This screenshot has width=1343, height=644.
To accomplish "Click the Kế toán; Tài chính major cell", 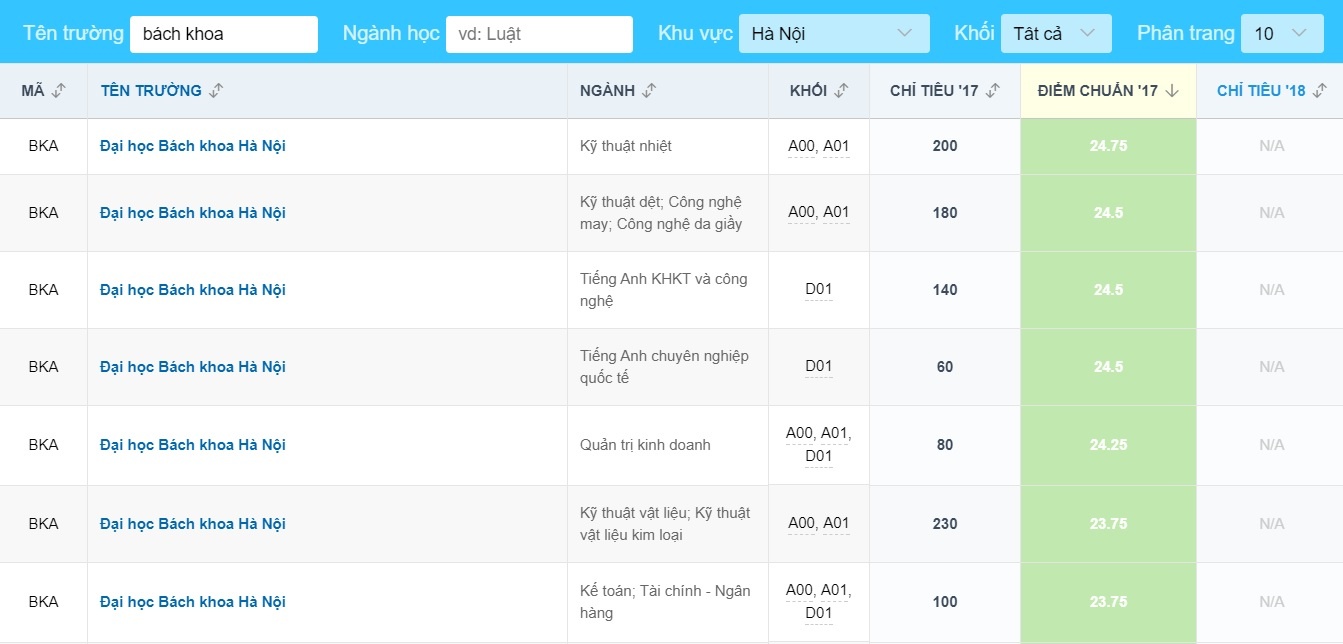I will (666, 602).
